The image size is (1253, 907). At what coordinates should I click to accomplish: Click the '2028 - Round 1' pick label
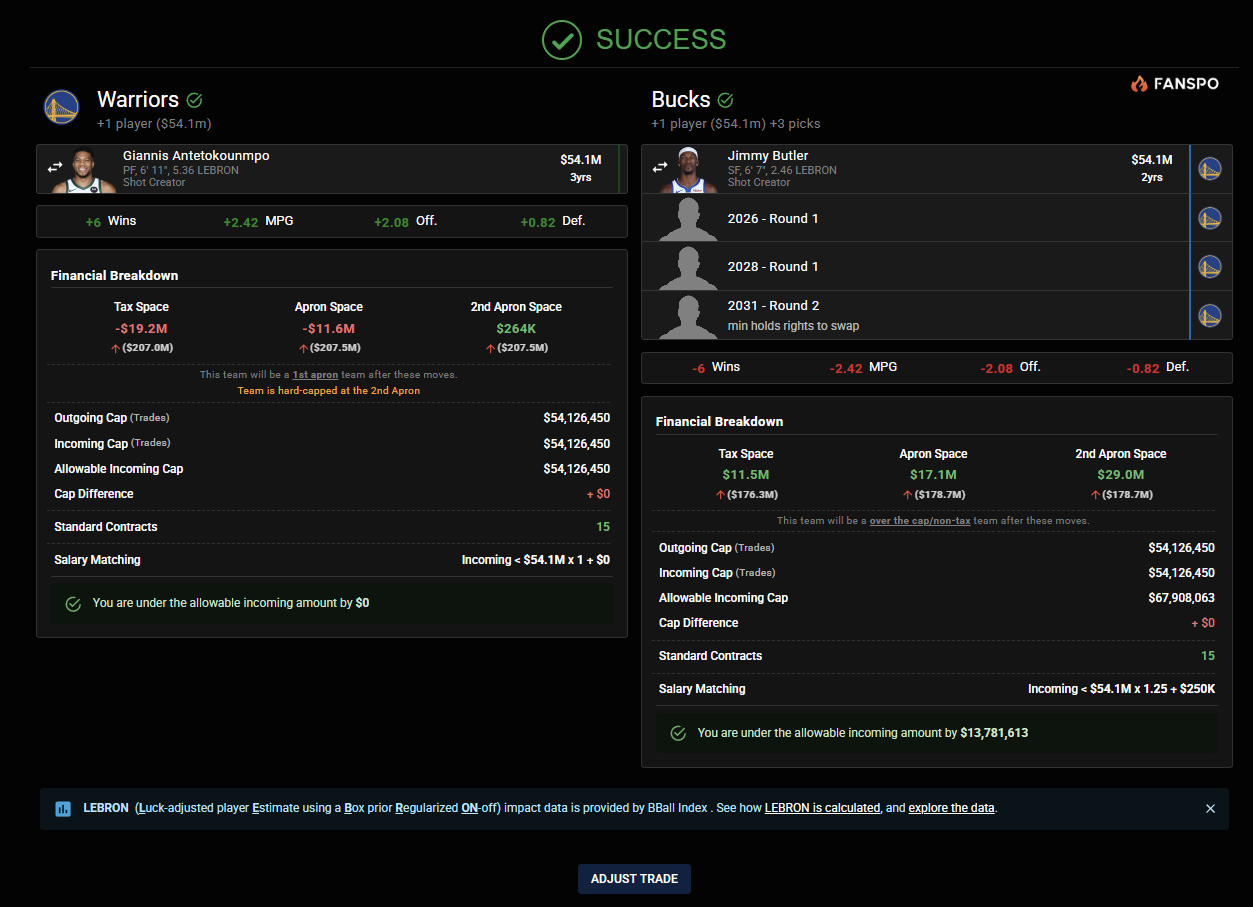pos(773,266)
